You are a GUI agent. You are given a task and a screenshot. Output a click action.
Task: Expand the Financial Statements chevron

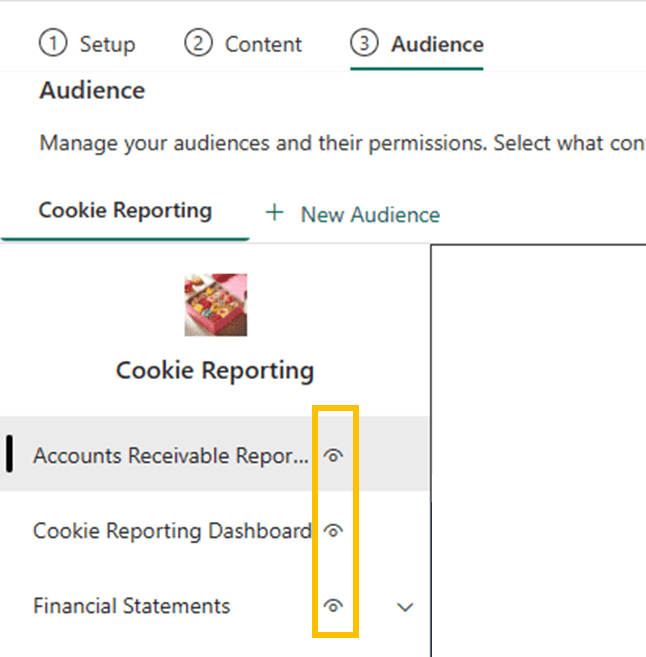[x=405, y=607]
